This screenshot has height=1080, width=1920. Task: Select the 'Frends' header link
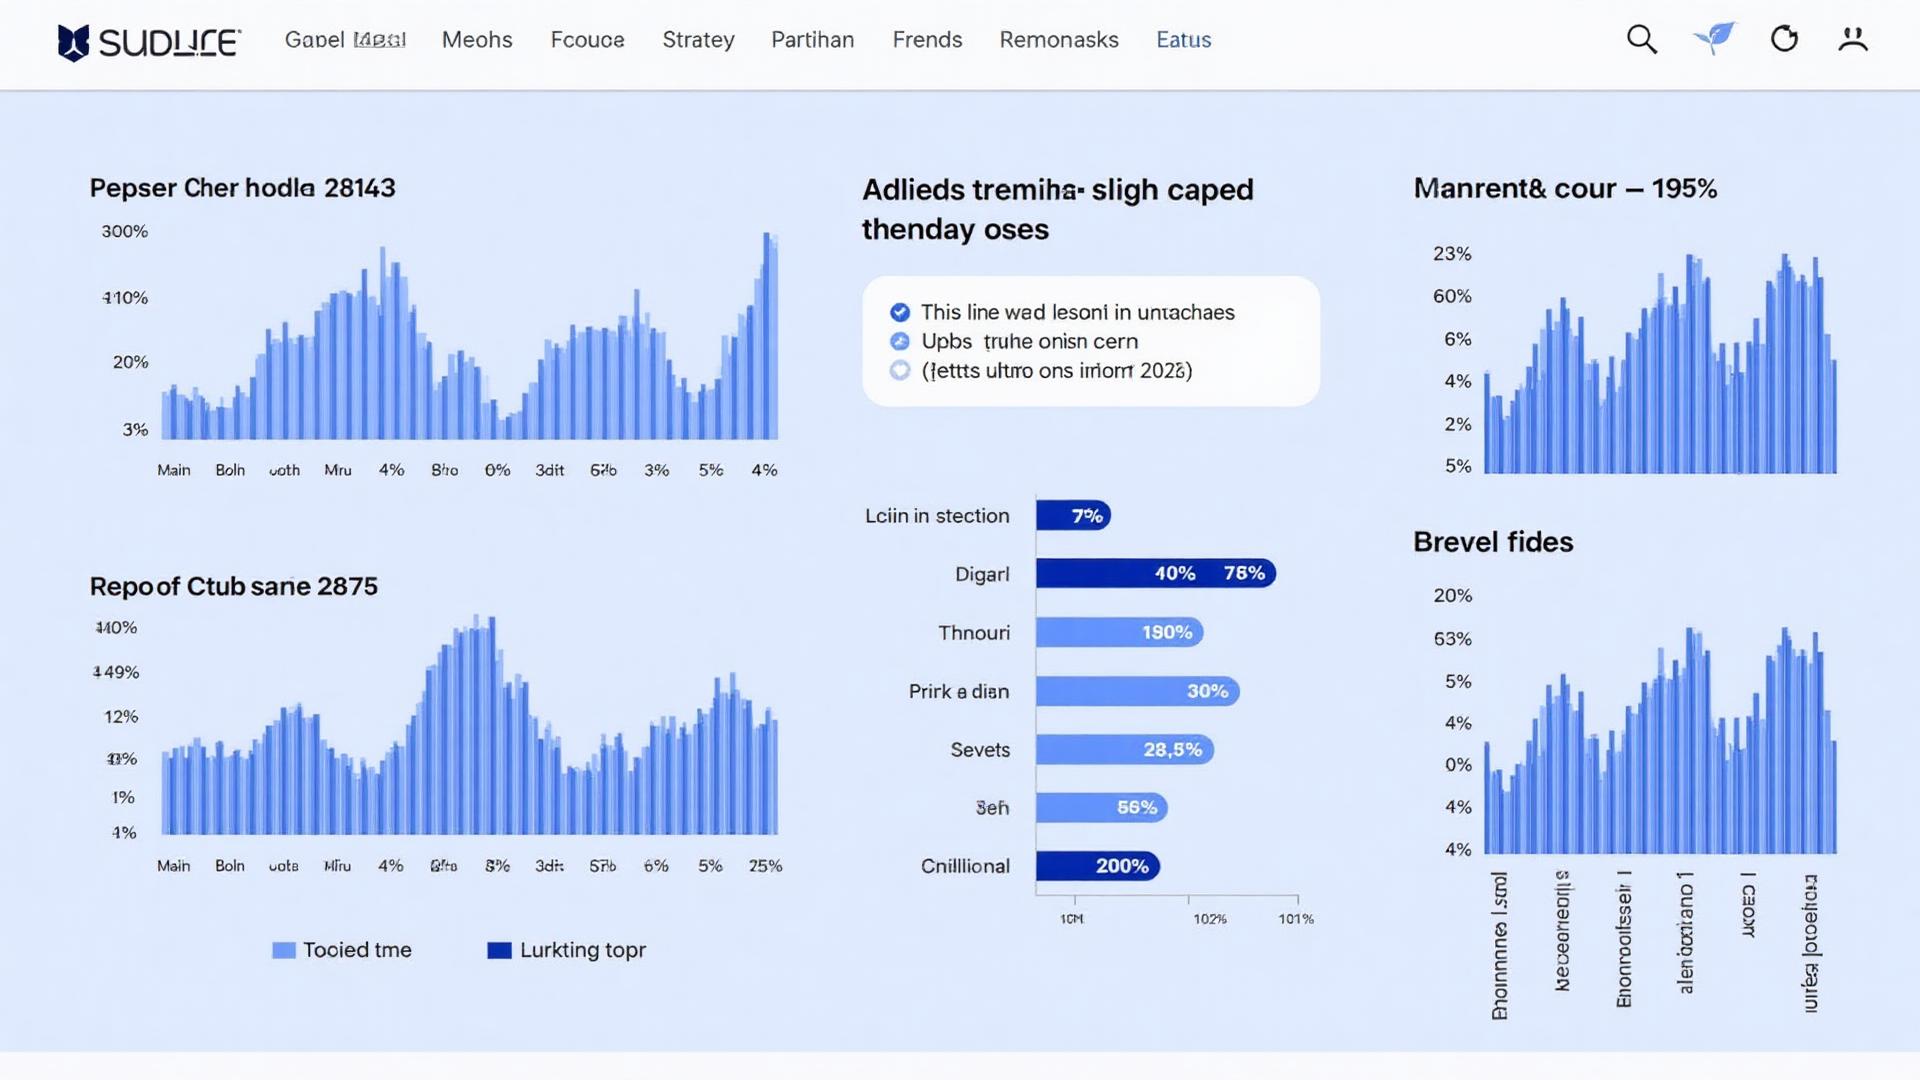click(x=926, y=40)
